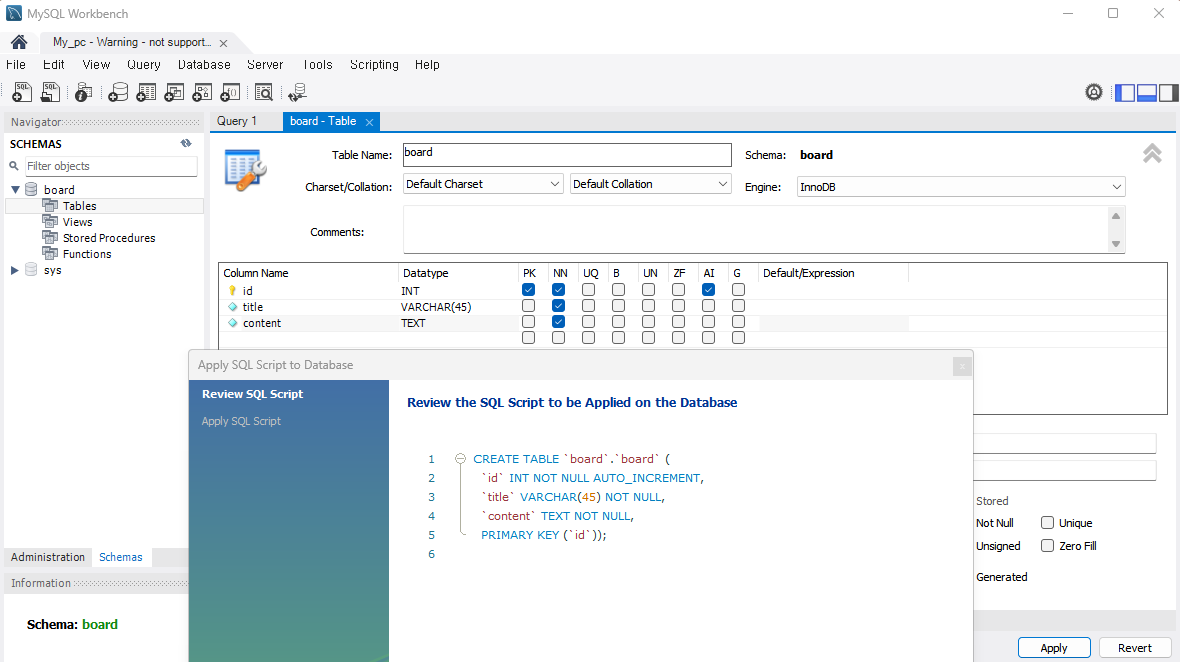Collapse the board schema tree node
The width and height of the screenshot is (1180, 662).
coord(15,190)
